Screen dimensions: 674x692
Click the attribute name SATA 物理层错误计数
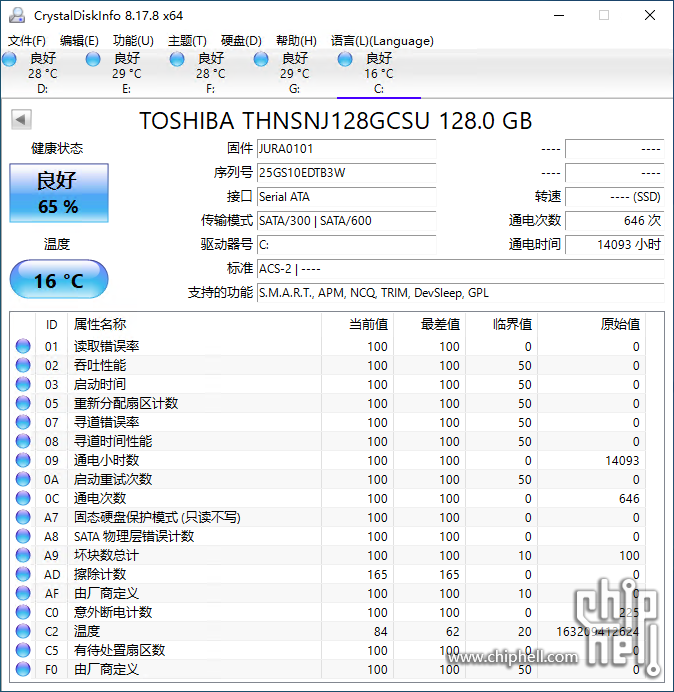click(134, 536)
